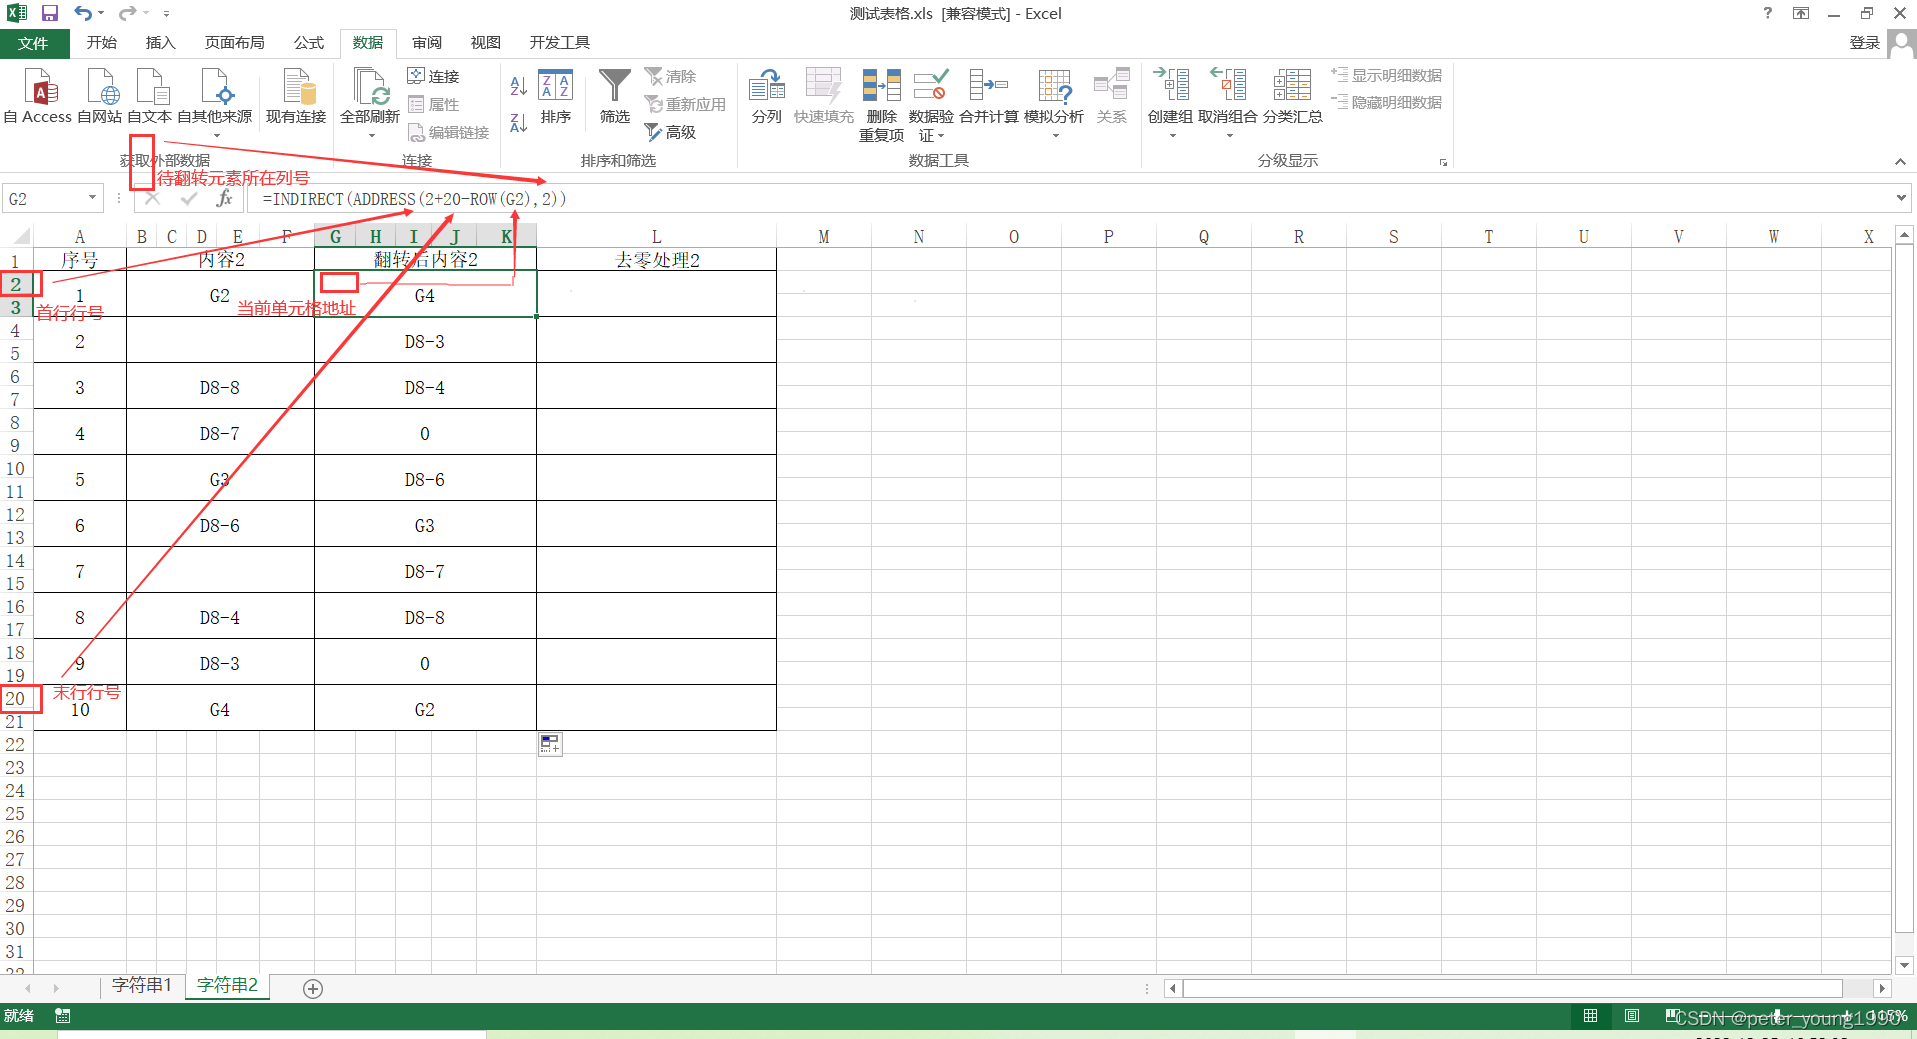Click Connections Properties (属性) command
This screenshot has width=1917, height=1039.
(x=433, y=104)
